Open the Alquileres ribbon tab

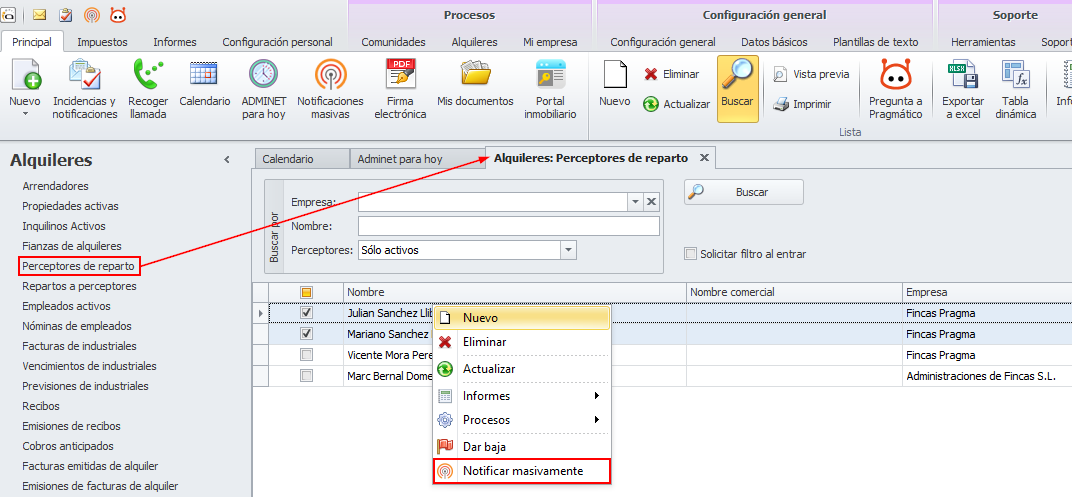point(474,42)
